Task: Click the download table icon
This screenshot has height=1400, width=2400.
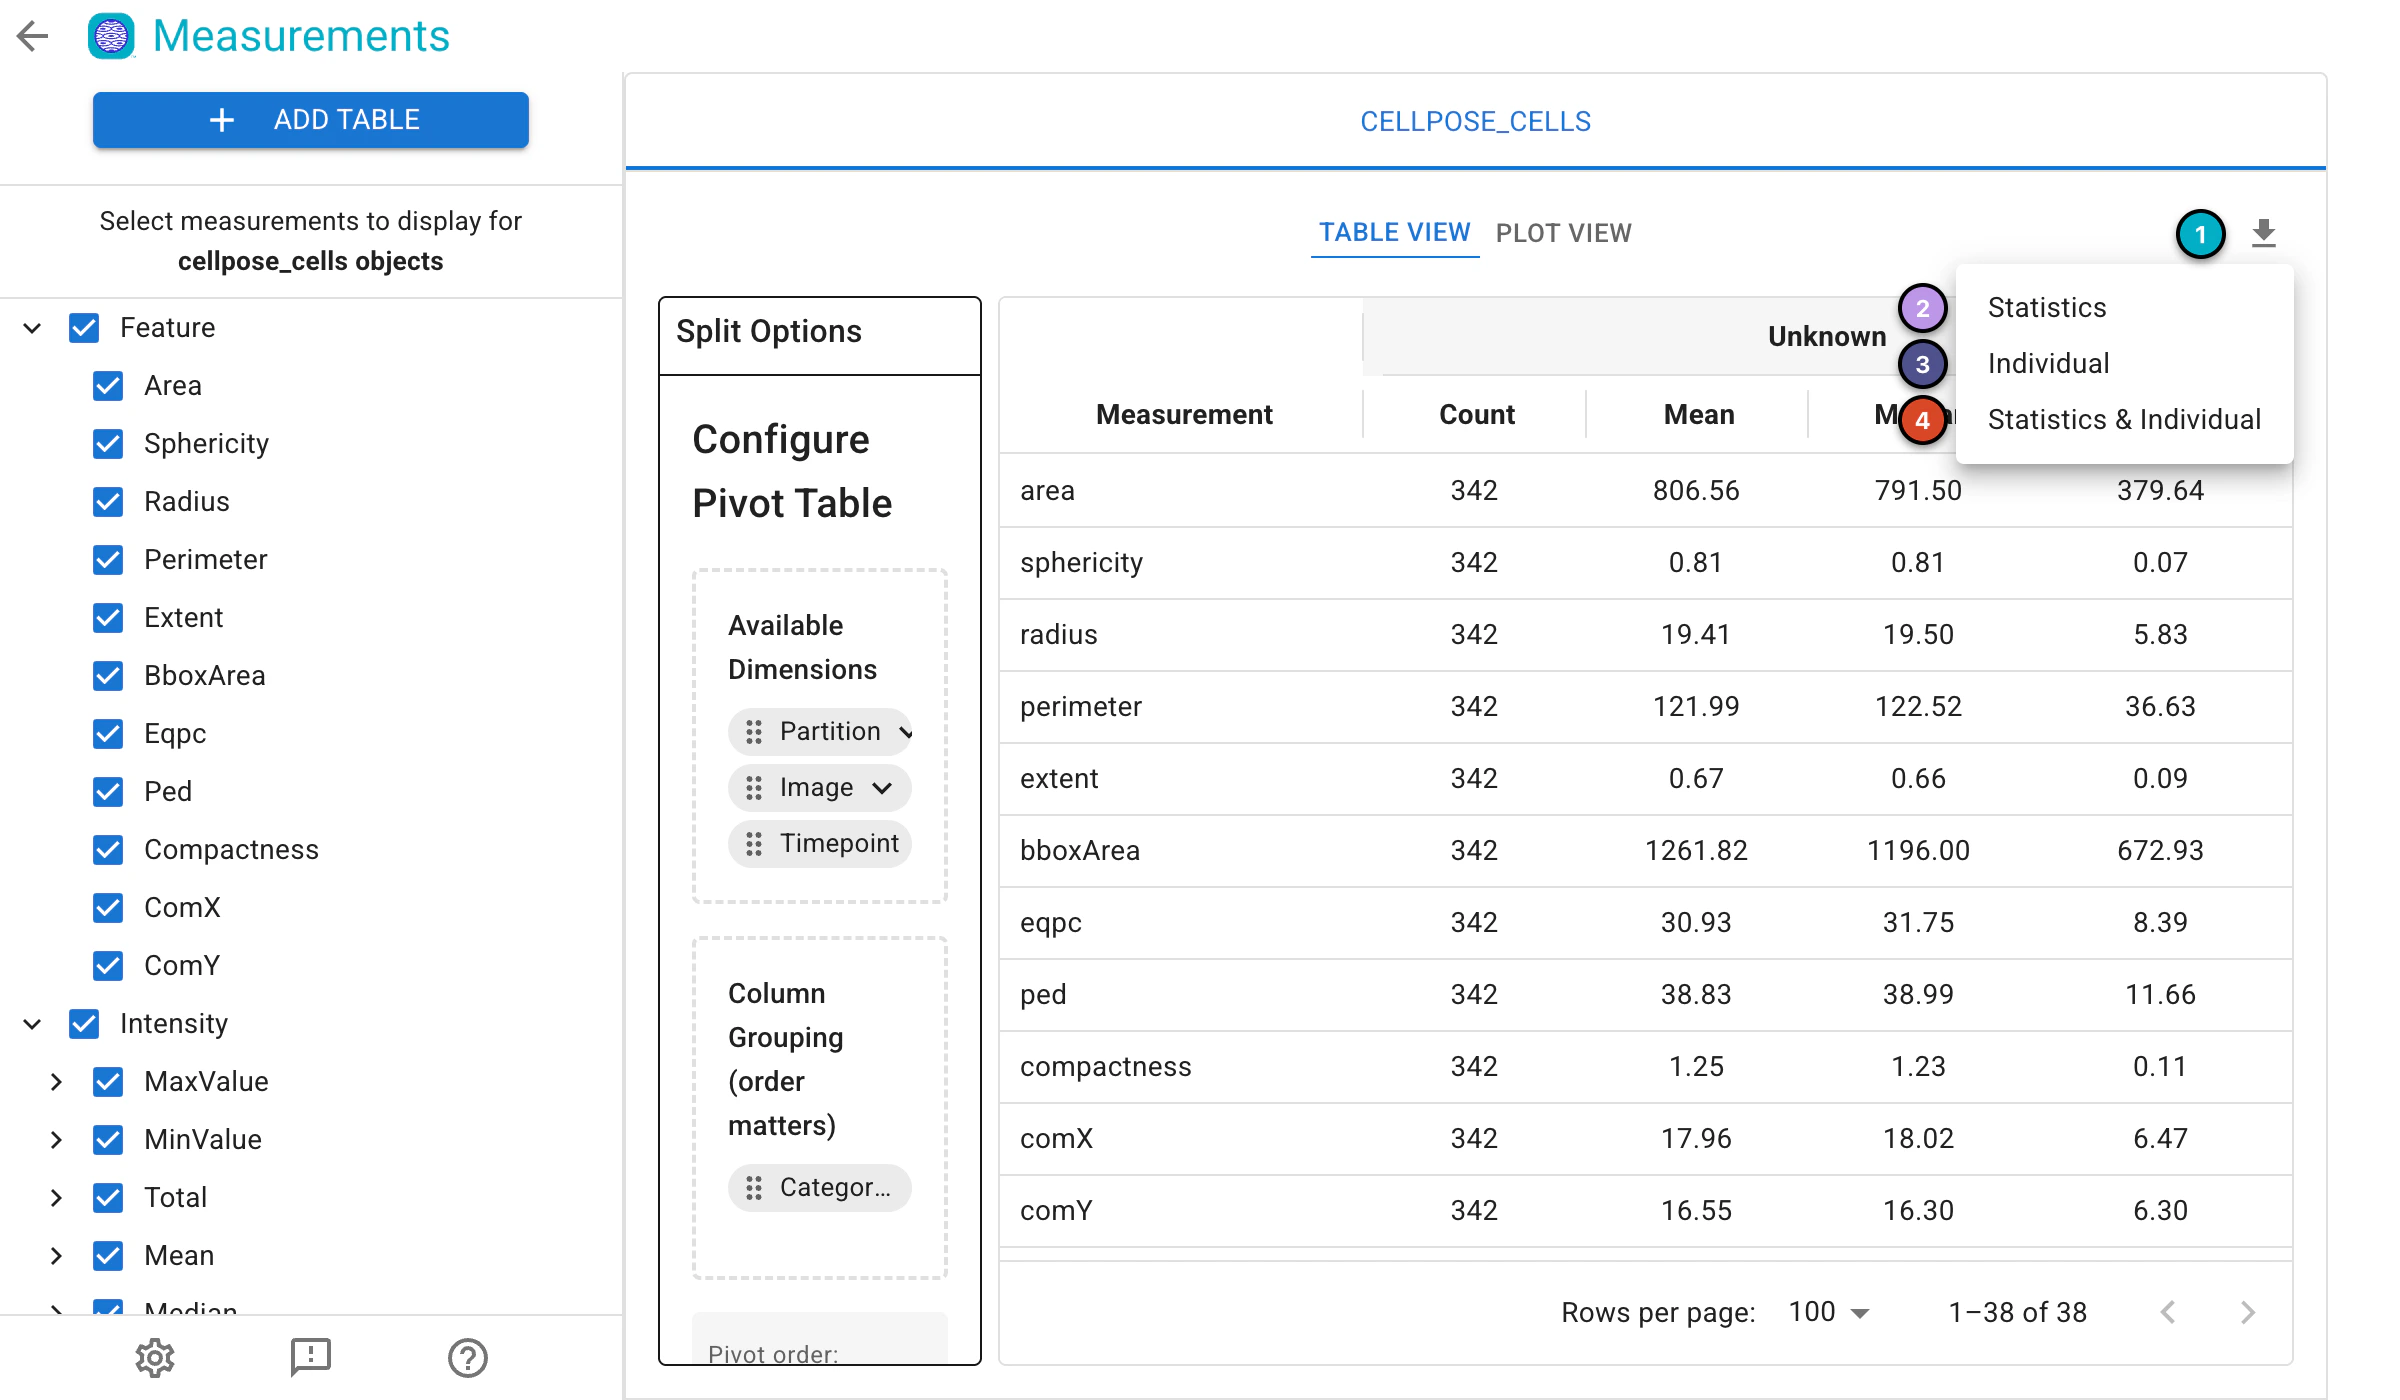Action: click(2264, 233)
